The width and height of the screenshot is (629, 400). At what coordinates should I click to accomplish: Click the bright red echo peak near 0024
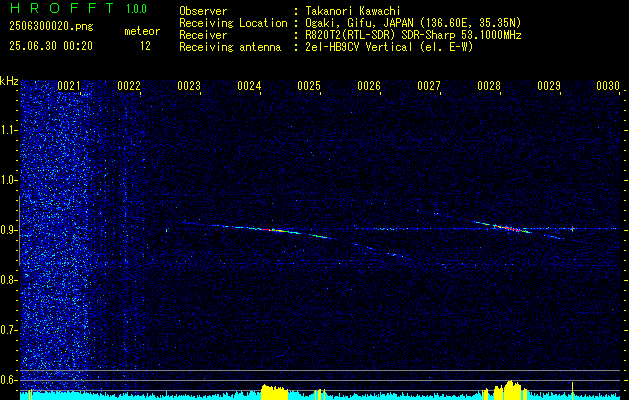tap(270, 230)
